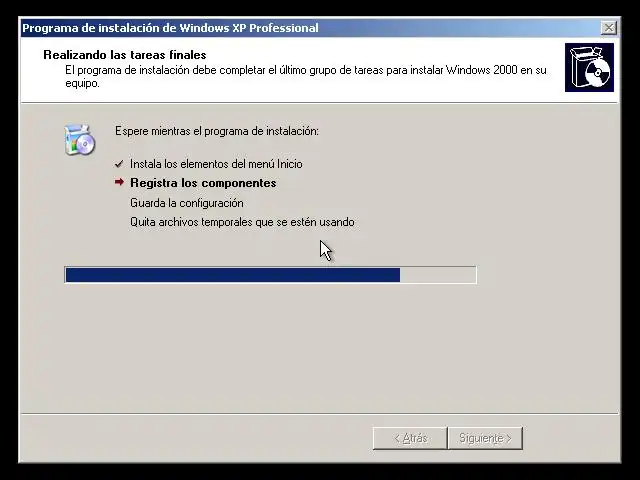Click the Siguiente next button
Image resolution: width=640 pixels, height=480 pixels.
pyautogui.click(x=485, y=438)
